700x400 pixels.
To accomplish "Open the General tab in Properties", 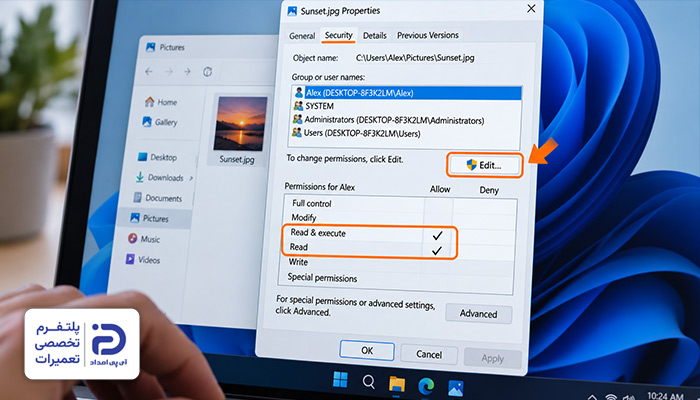I will pos(302,36).
